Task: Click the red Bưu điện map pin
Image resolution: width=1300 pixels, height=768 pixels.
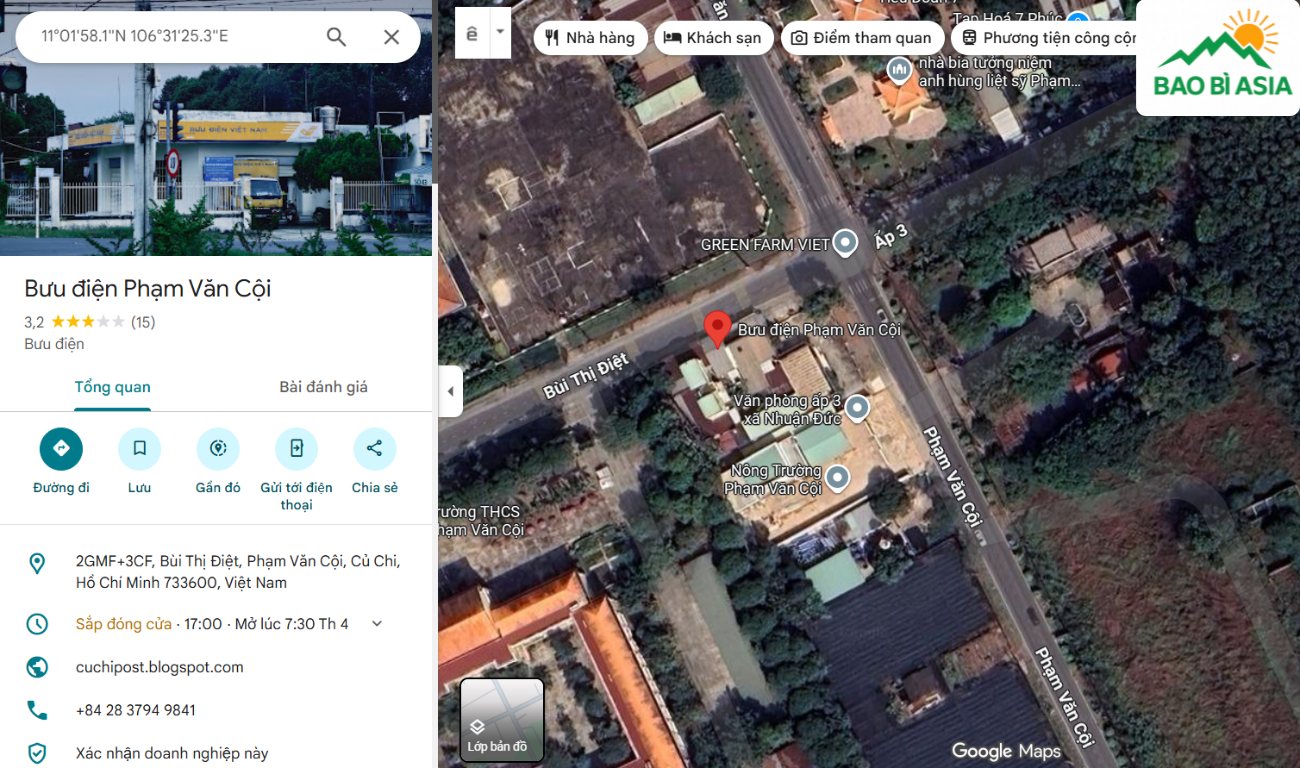Action: (x=717, y=328)
